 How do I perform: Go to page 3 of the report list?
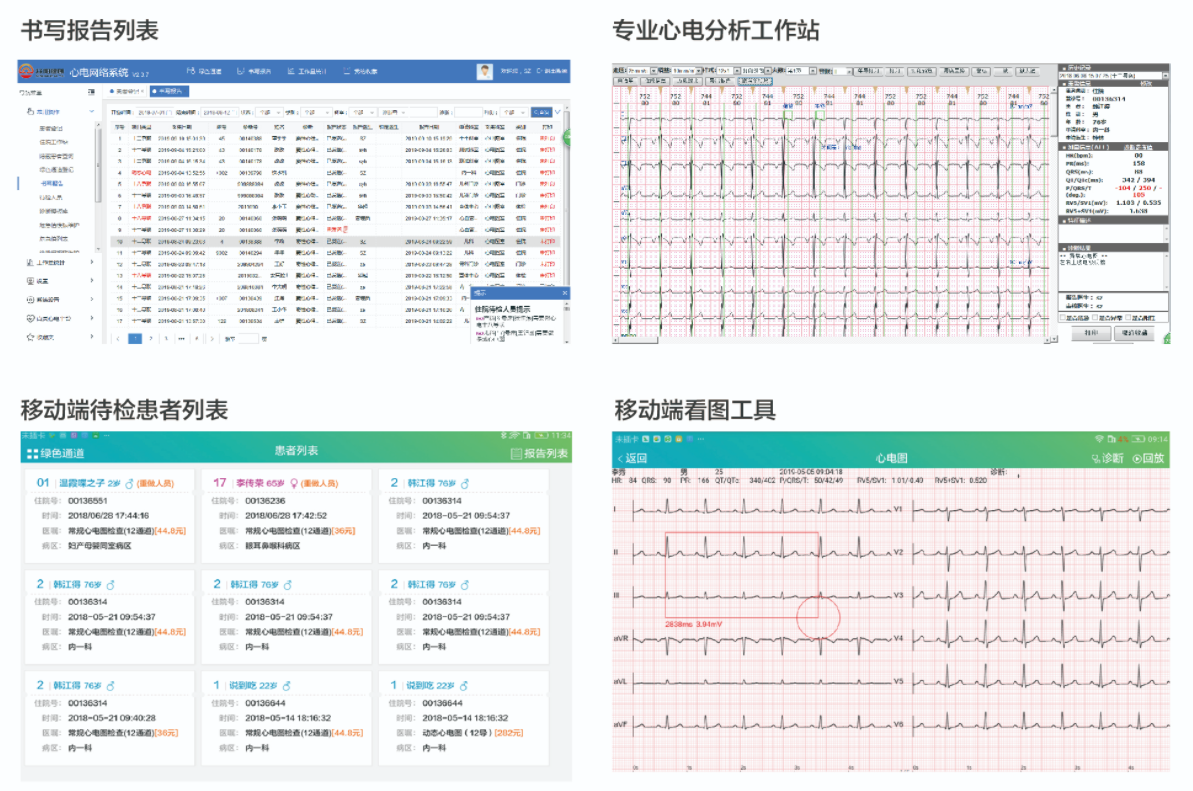[166, 338]
